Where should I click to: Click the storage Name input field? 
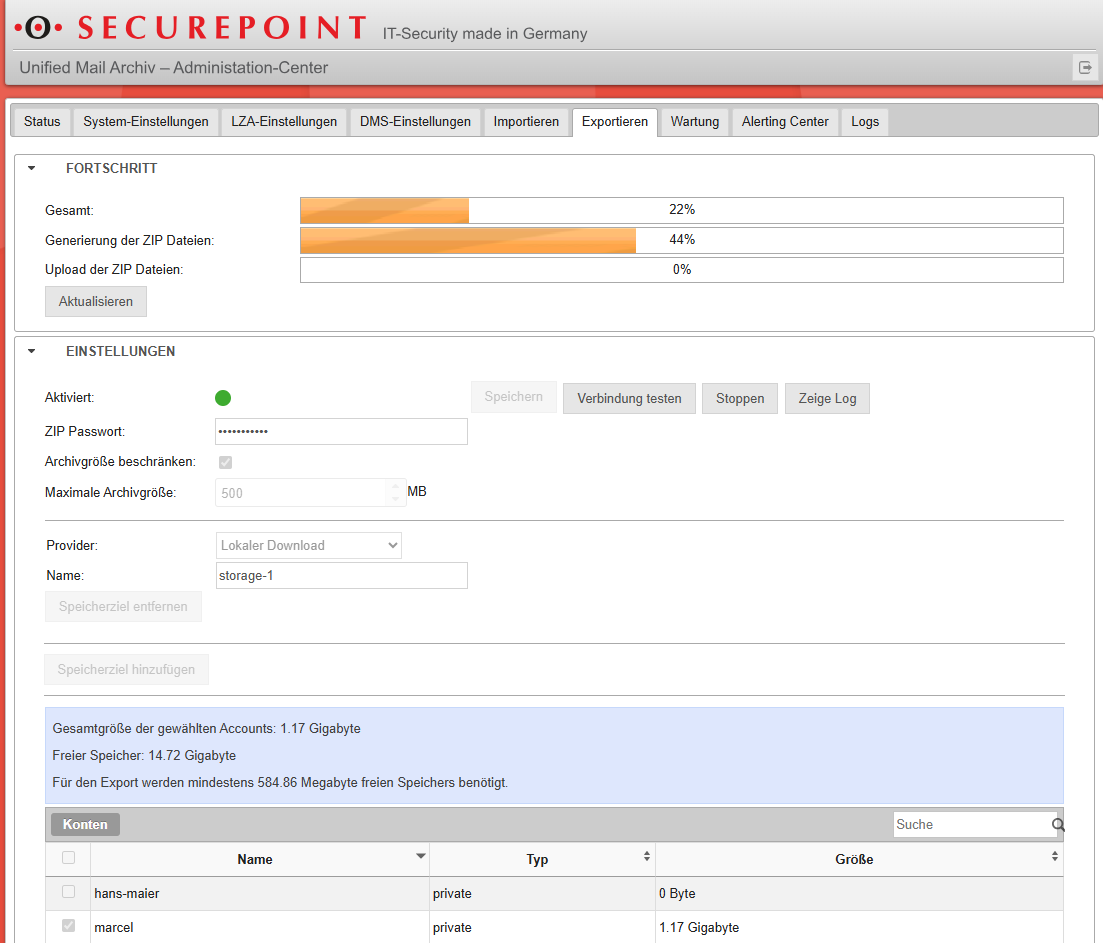point(341,575)
